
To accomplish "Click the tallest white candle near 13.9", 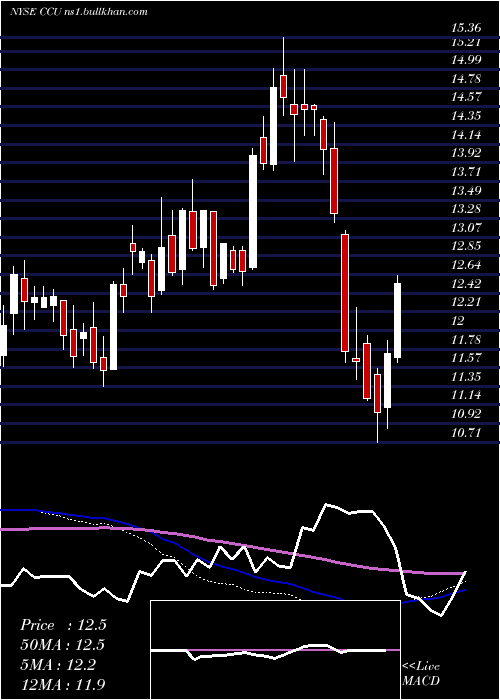I will 253,212.
